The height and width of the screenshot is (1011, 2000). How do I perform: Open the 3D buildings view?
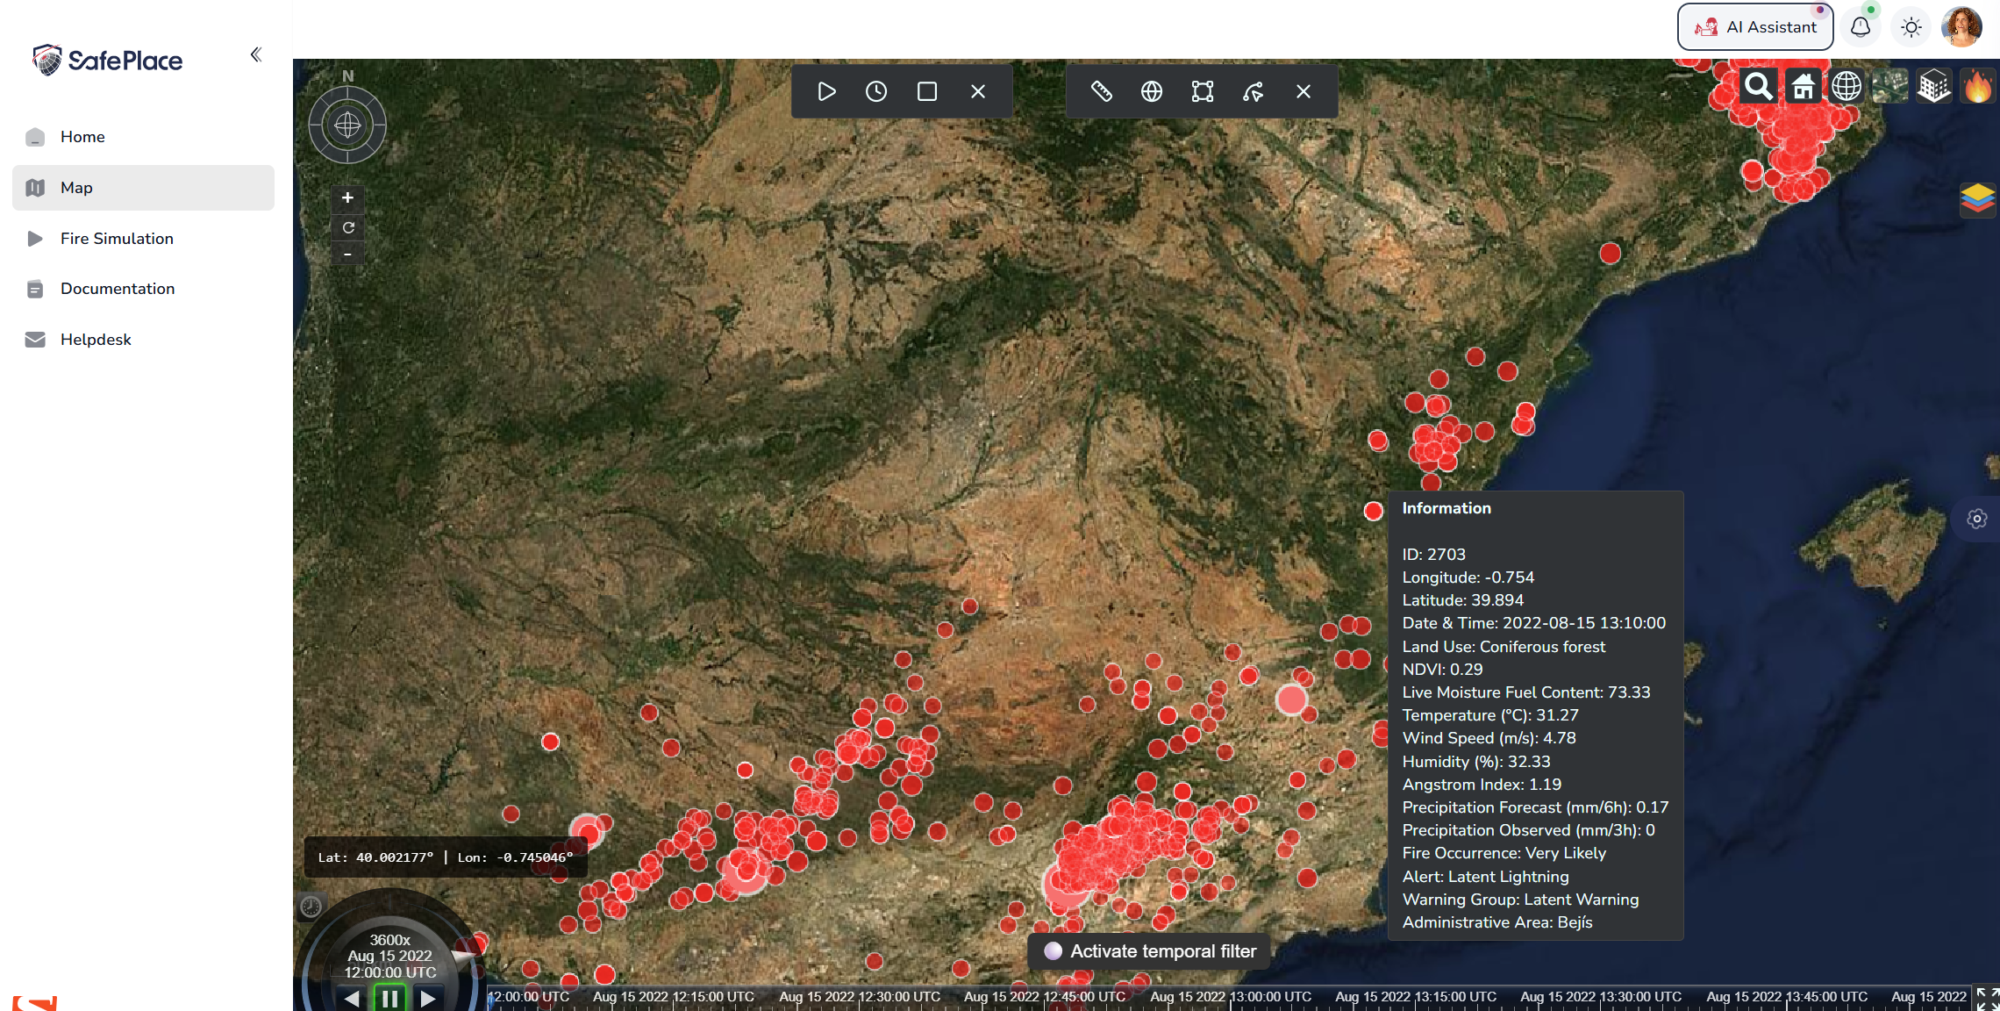pyautogui.click(x=1933, y=87)
